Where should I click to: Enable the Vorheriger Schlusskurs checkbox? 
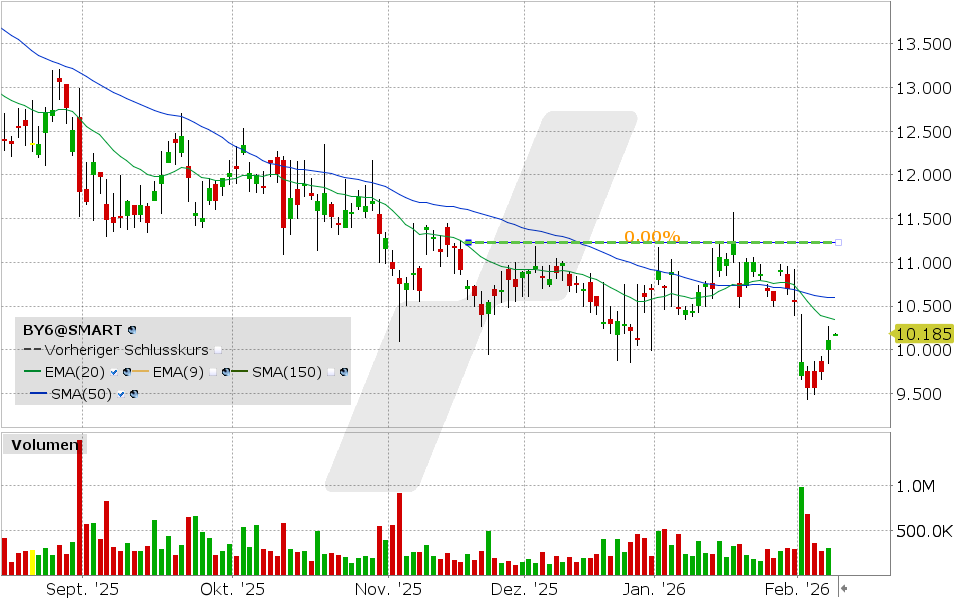pos(218,350)
